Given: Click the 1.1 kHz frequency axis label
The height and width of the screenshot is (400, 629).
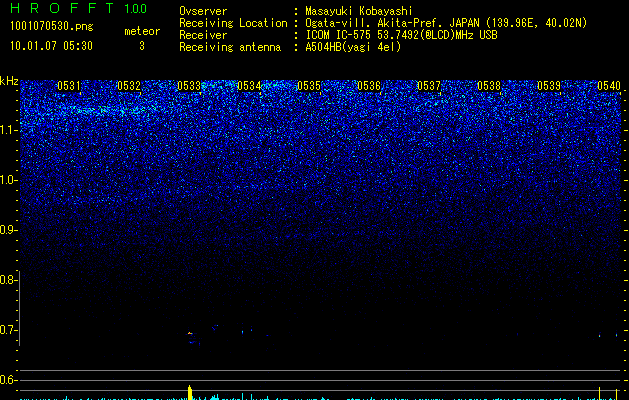Looking at the screenshot, I should 8,130.
